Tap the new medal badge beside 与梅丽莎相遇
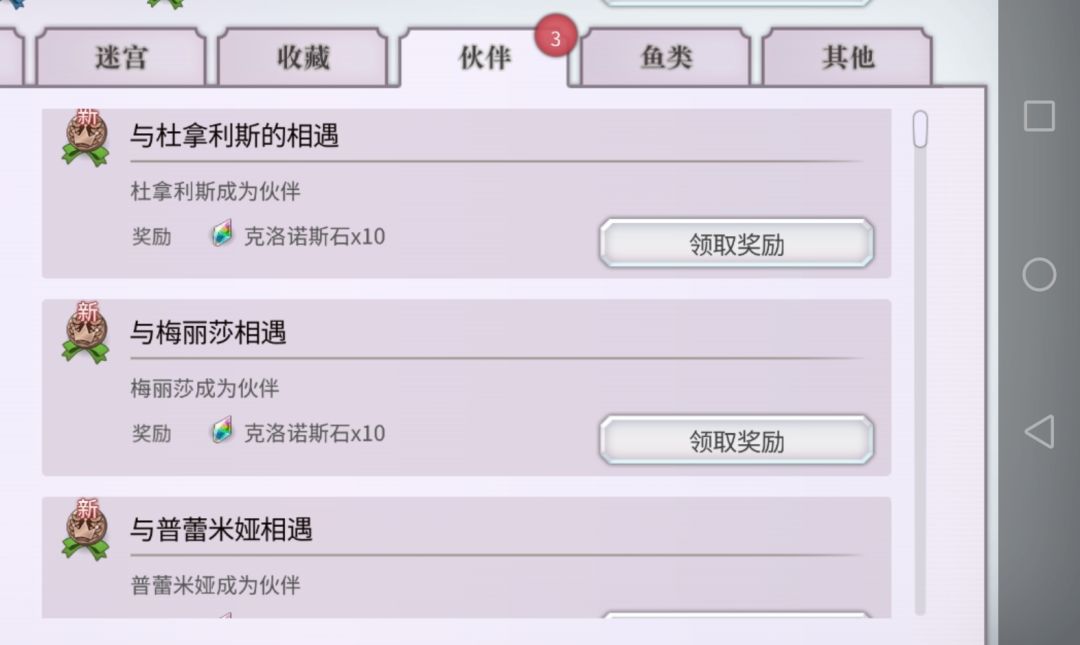Screen dimensions: 1080x645 (x=86, y=333)
